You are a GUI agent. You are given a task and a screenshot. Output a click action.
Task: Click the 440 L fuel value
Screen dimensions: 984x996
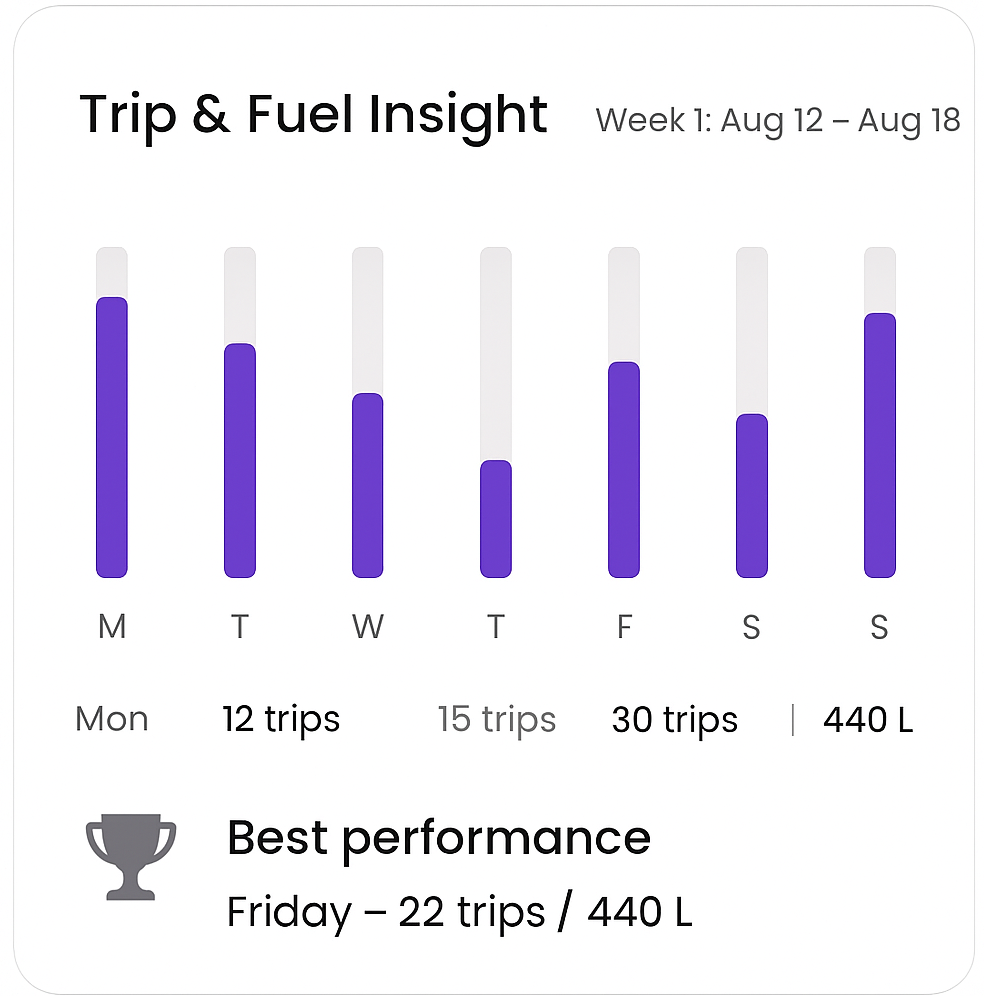[x=868, y=720]
